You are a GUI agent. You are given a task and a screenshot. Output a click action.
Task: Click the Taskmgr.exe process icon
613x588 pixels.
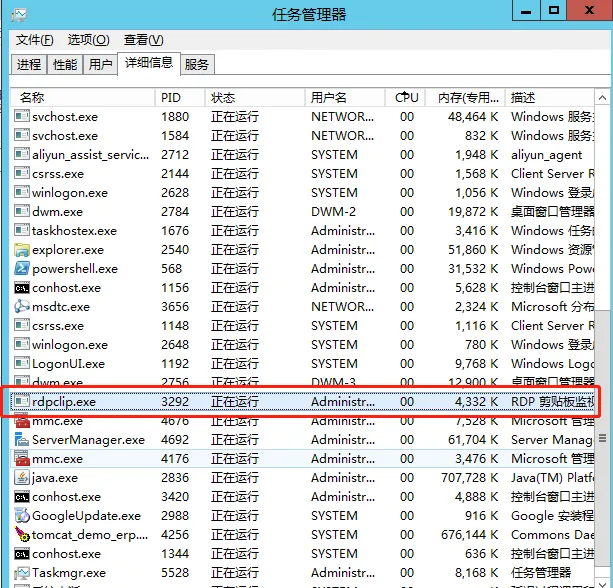tap(22, 573)
